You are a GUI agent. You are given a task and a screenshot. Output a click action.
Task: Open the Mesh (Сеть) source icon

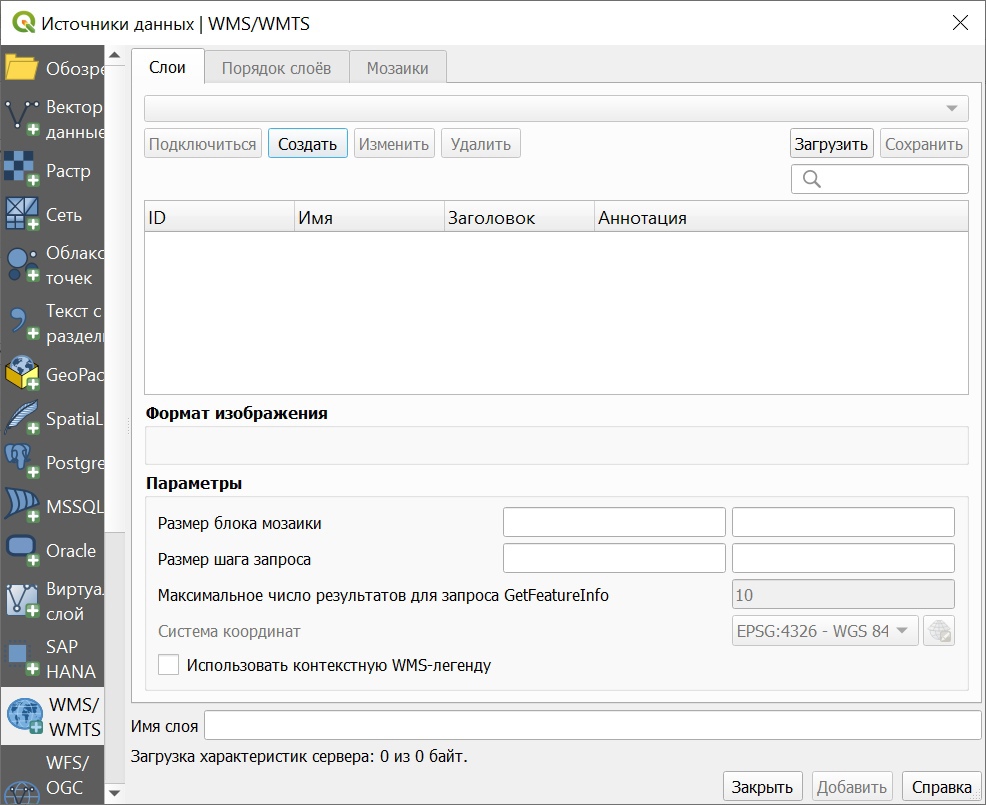tap(22, 214)
